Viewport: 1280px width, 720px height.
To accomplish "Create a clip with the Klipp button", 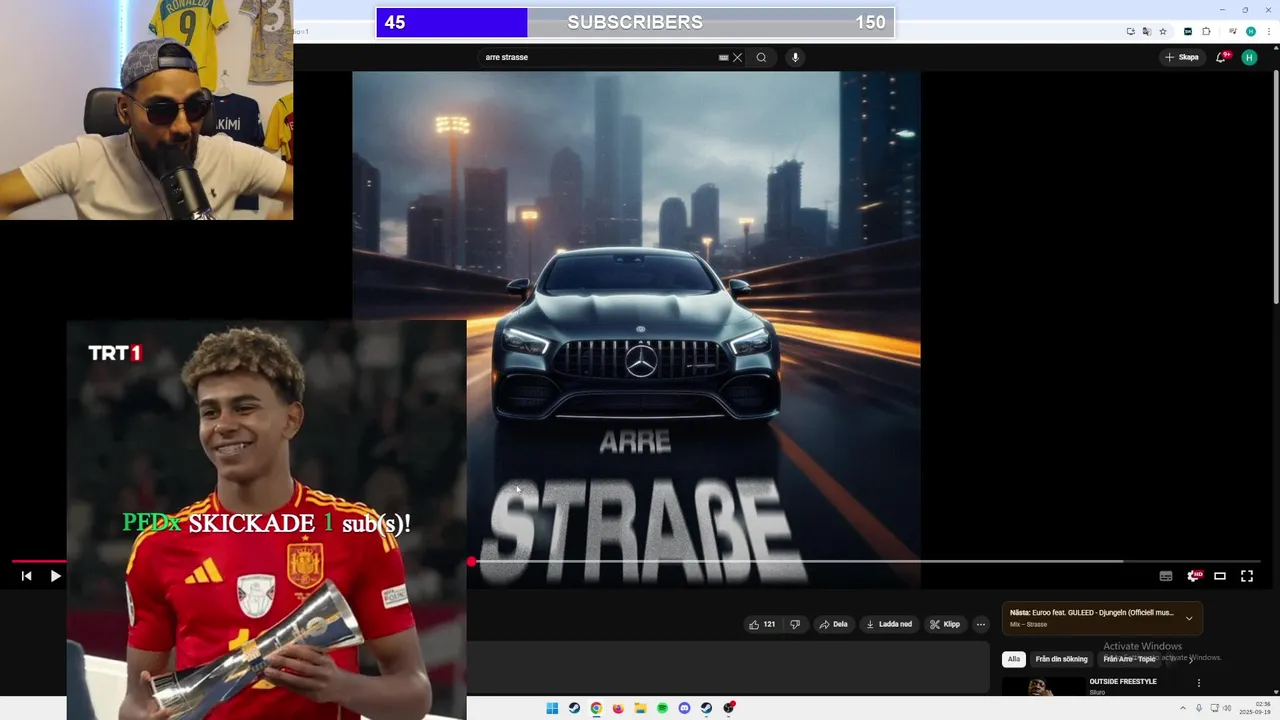I will [x=944, y=624].
